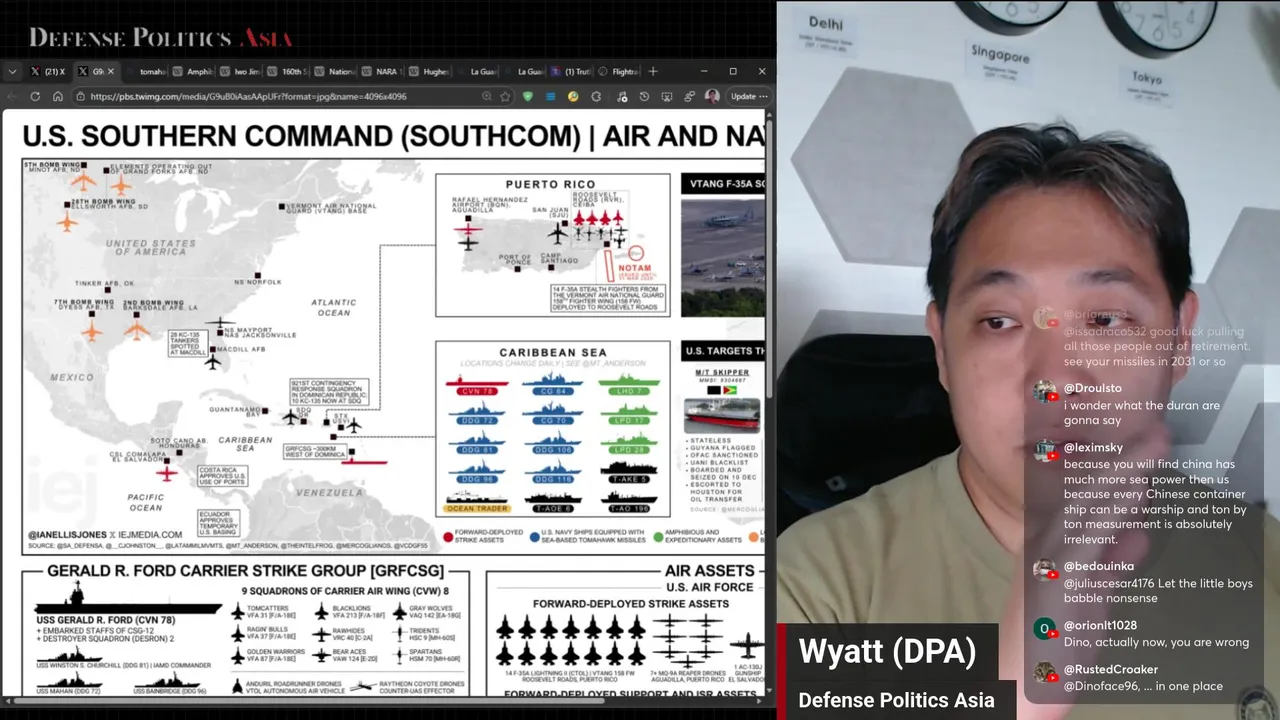The height and width of the screenshot is (720, 1280).
Task: Click the Singapore clock label
Action: (x=1000, y=55)
